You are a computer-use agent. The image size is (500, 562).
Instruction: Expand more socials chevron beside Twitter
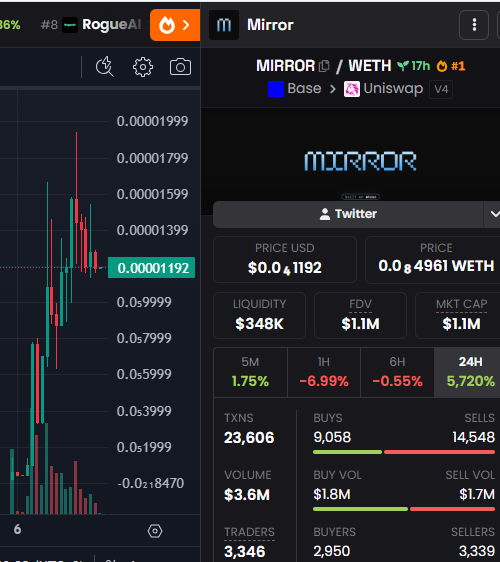[494, 214]
